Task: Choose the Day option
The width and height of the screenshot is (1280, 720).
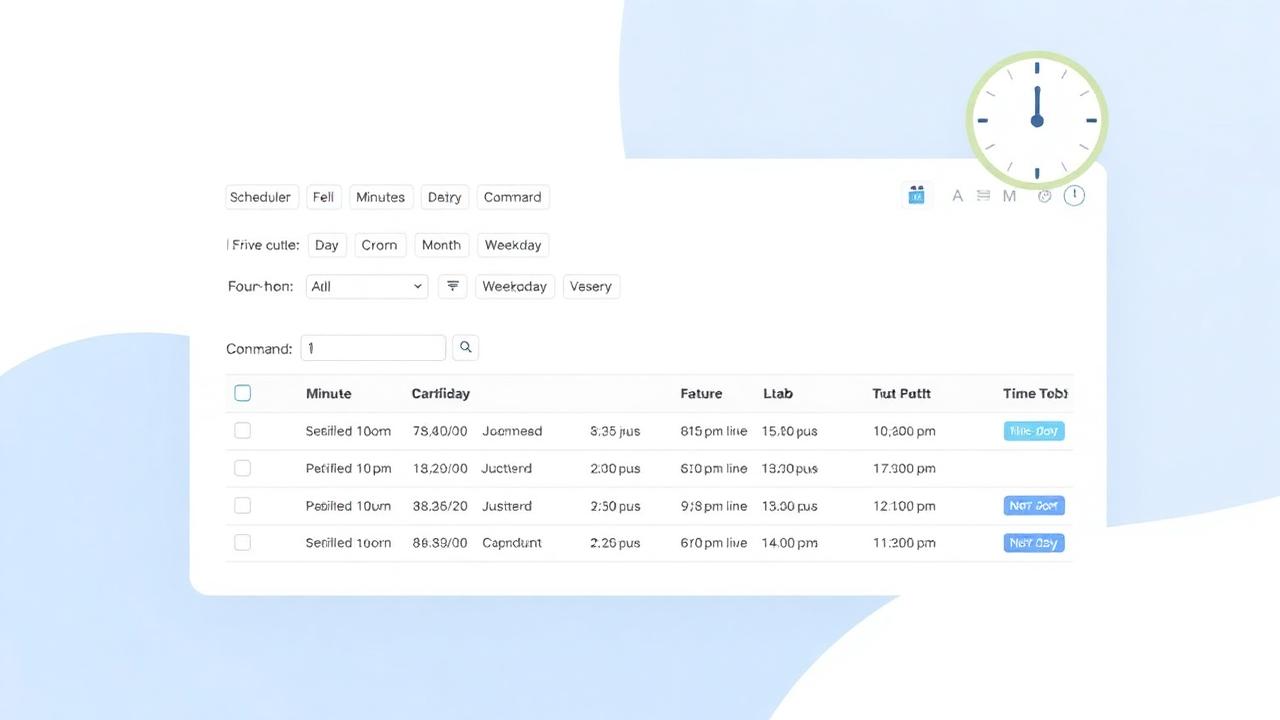Action: tap(327, 245)
